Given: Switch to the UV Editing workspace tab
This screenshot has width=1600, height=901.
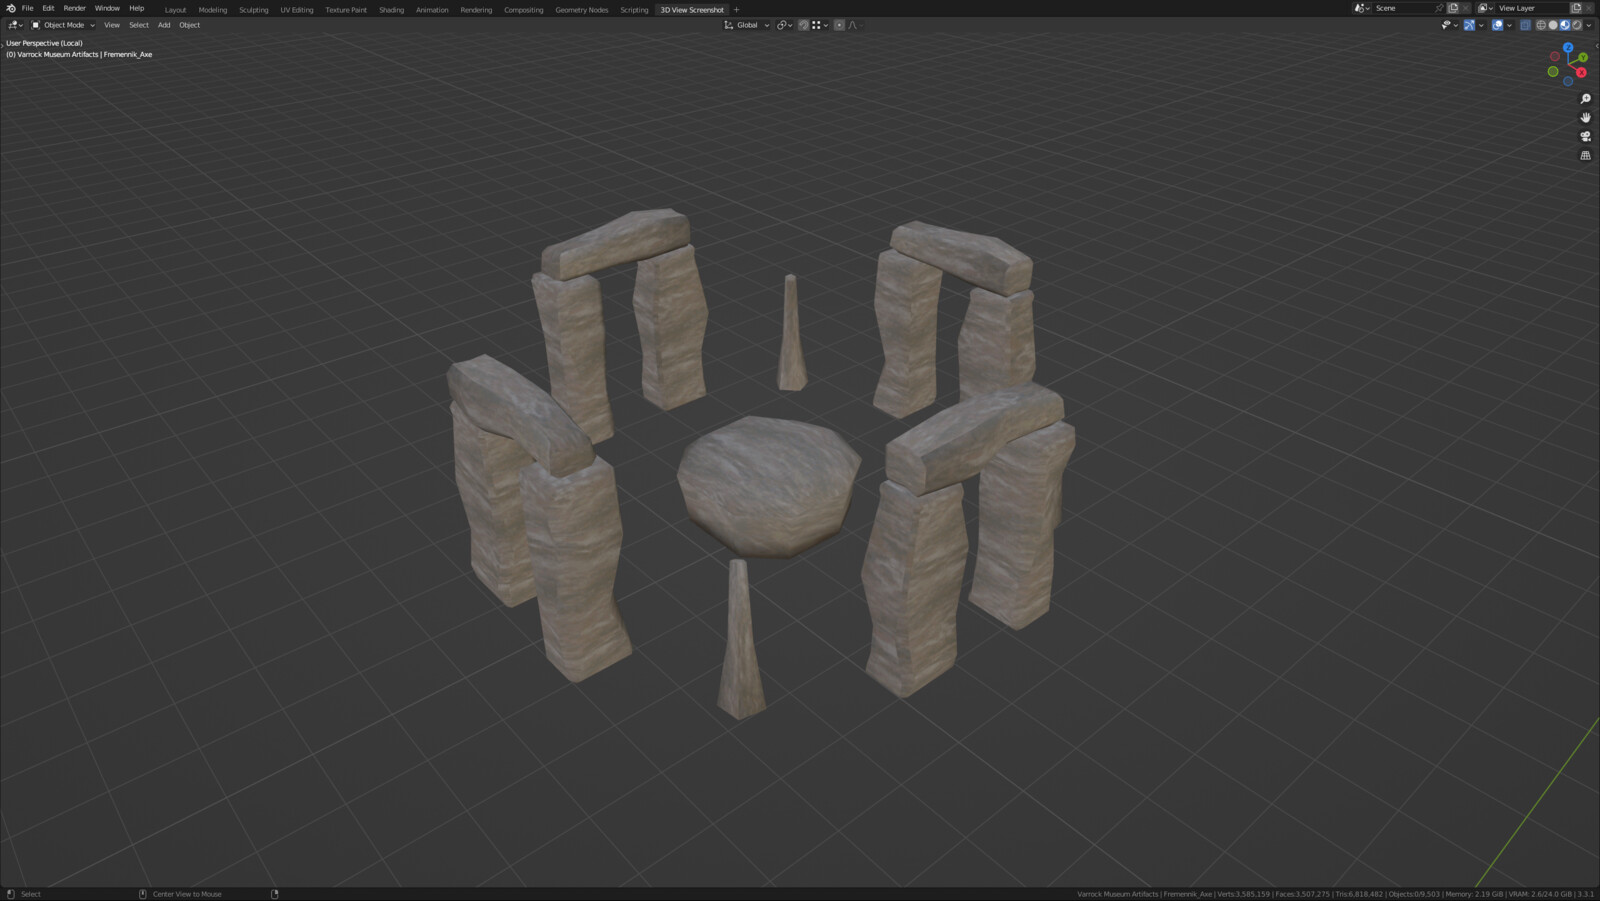Looking at the screenshot, I should click(x=297, y=10).
